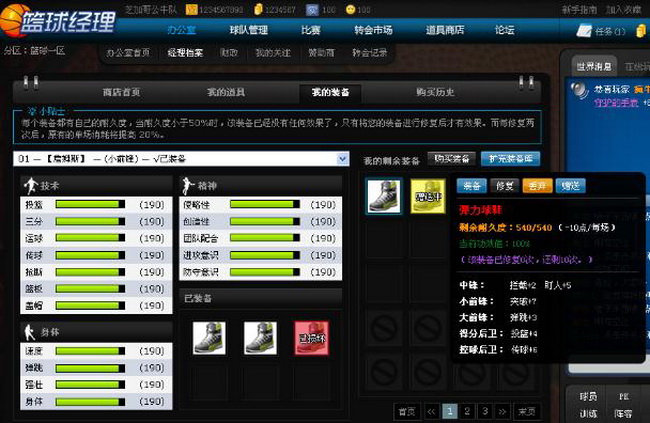Click the second equipped sneaker icon
The image size is (650, 423).
(x=260, y=337)
